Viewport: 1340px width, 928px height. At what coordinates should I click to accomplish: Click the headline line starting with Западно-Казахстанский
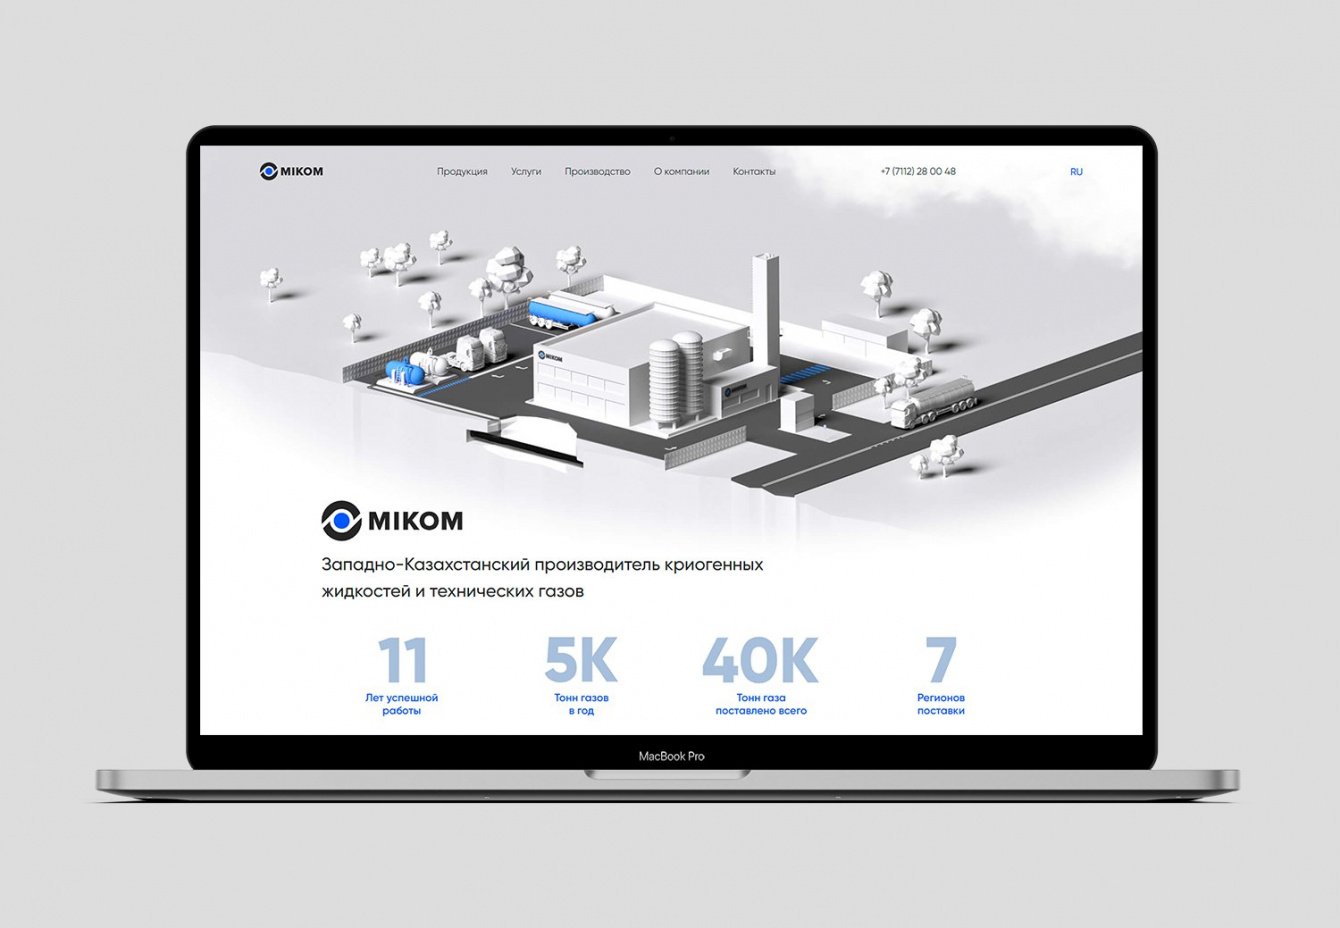[542, 565]
